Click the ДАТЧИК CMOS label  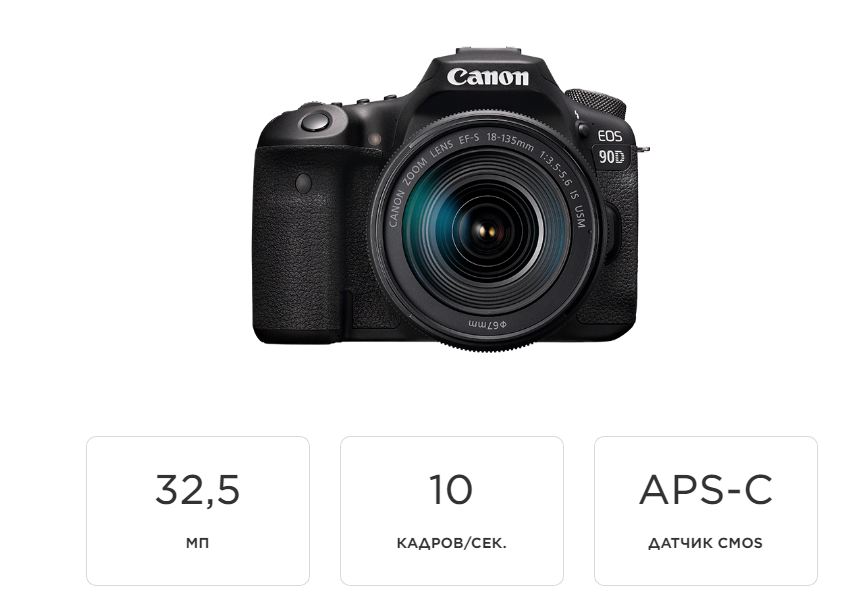tap(706, 543)
